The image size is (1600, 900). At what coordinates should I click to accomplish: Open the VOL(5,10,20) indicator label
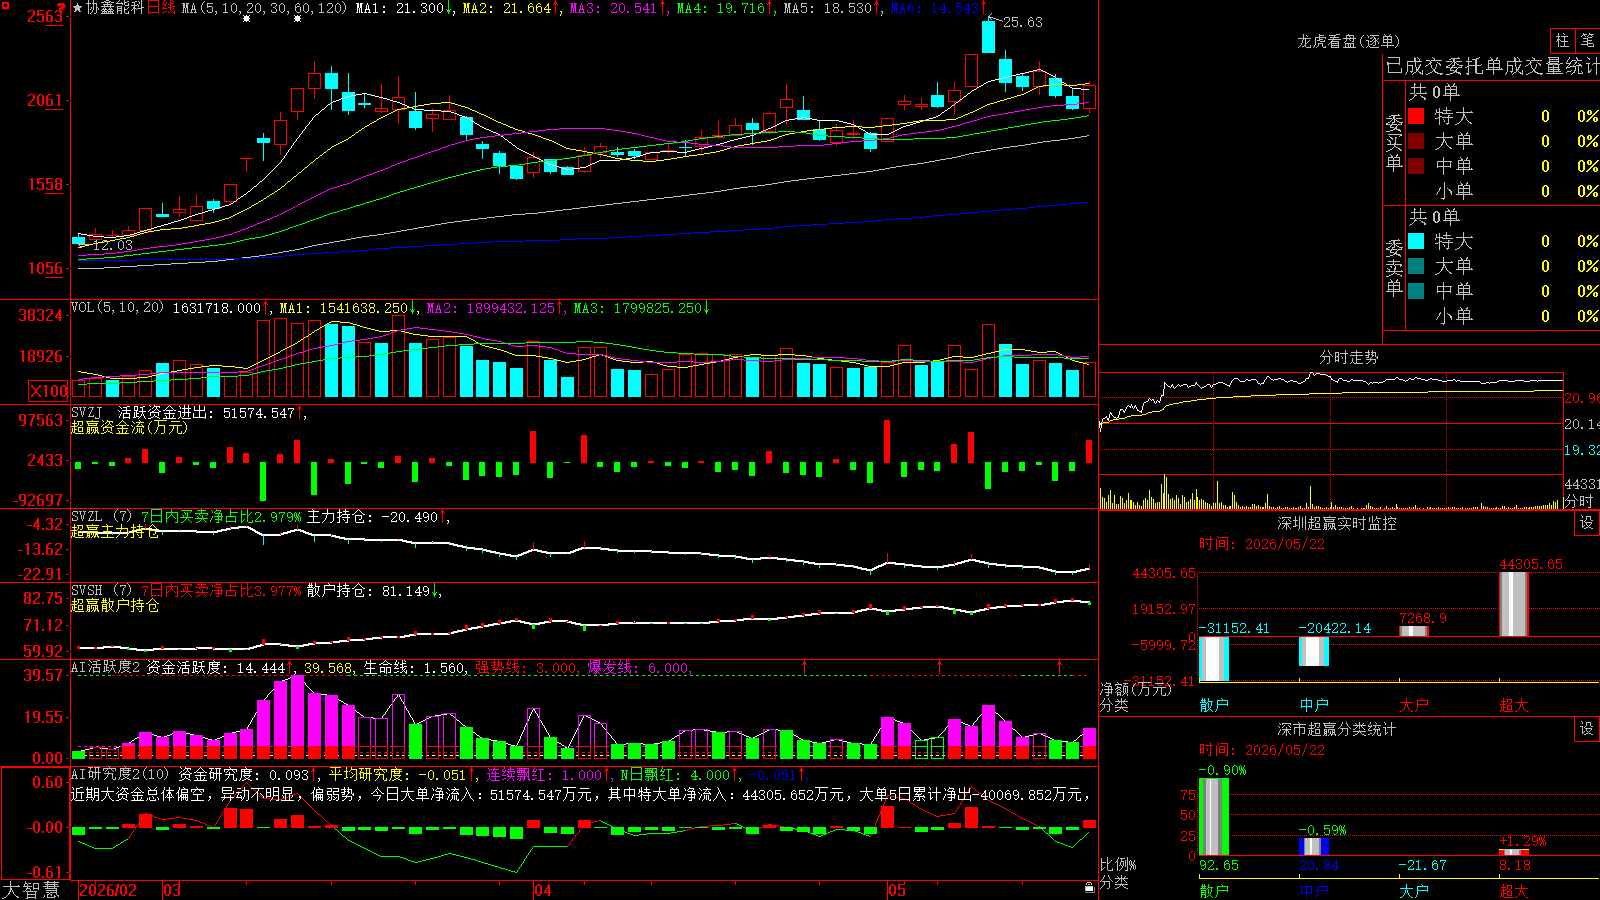pos(117,308)
